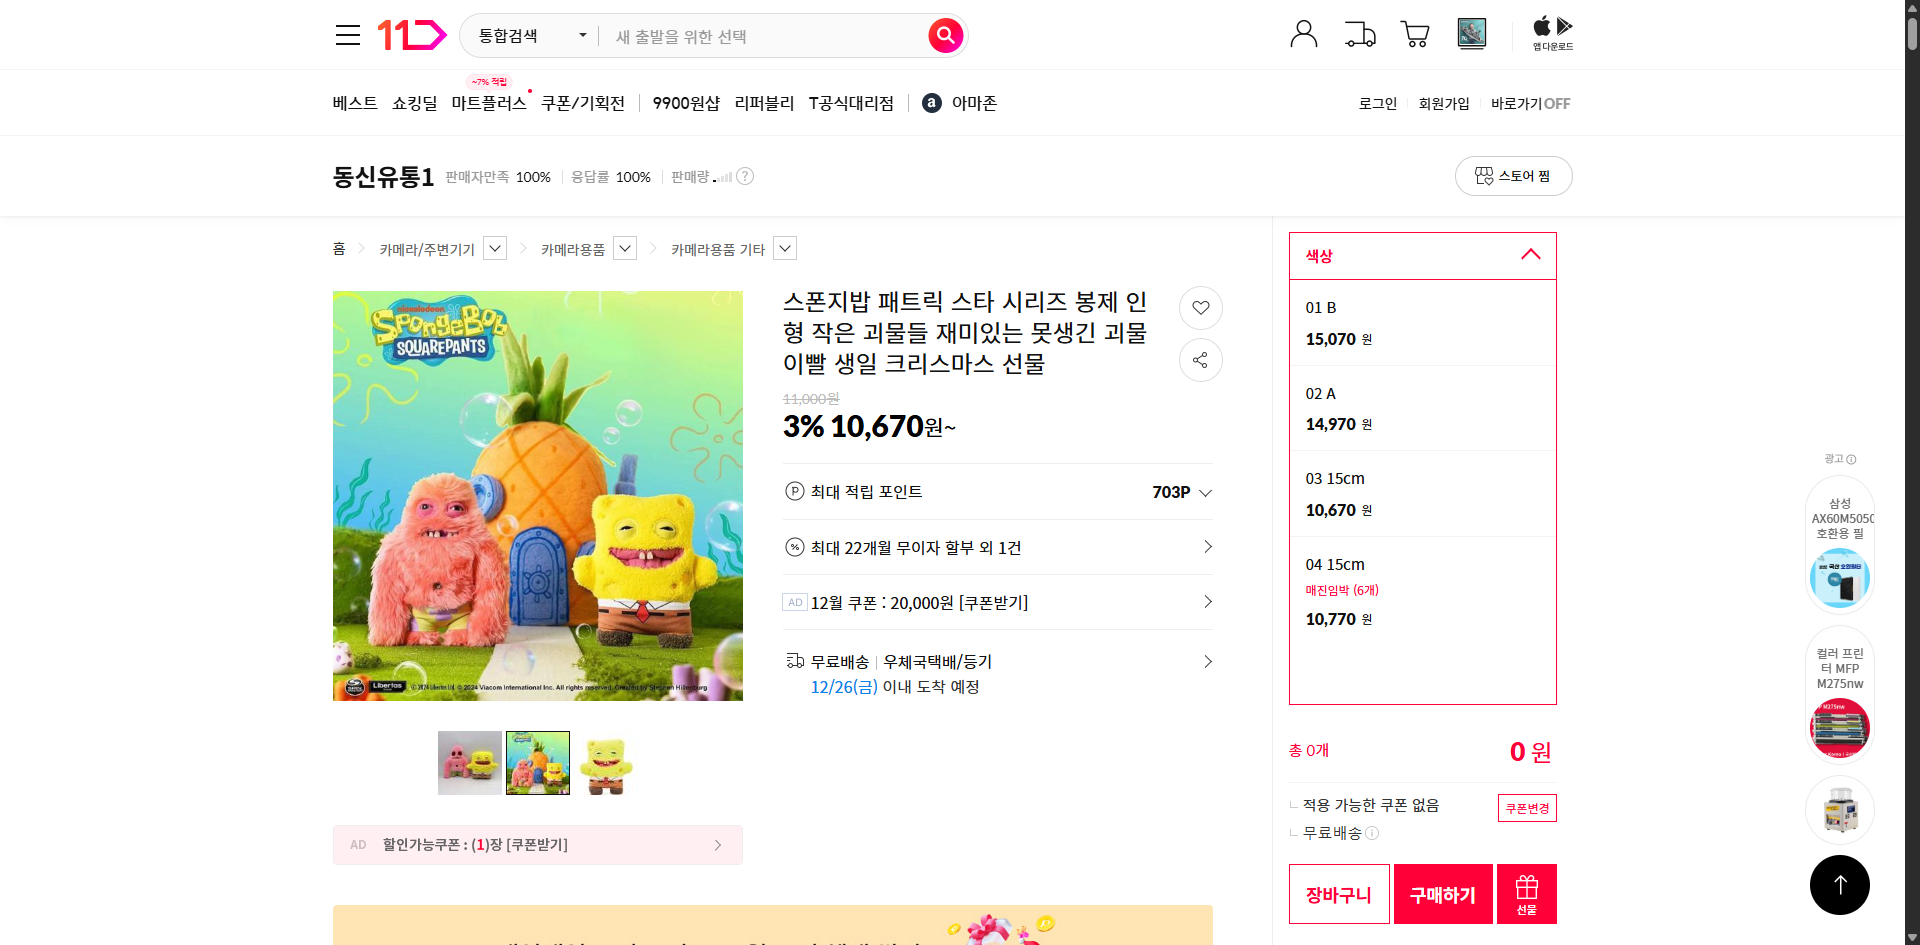The width and height of the screenshot is (1920, 945).
Task: Open the hamburger menu
Action: (347, 34)
